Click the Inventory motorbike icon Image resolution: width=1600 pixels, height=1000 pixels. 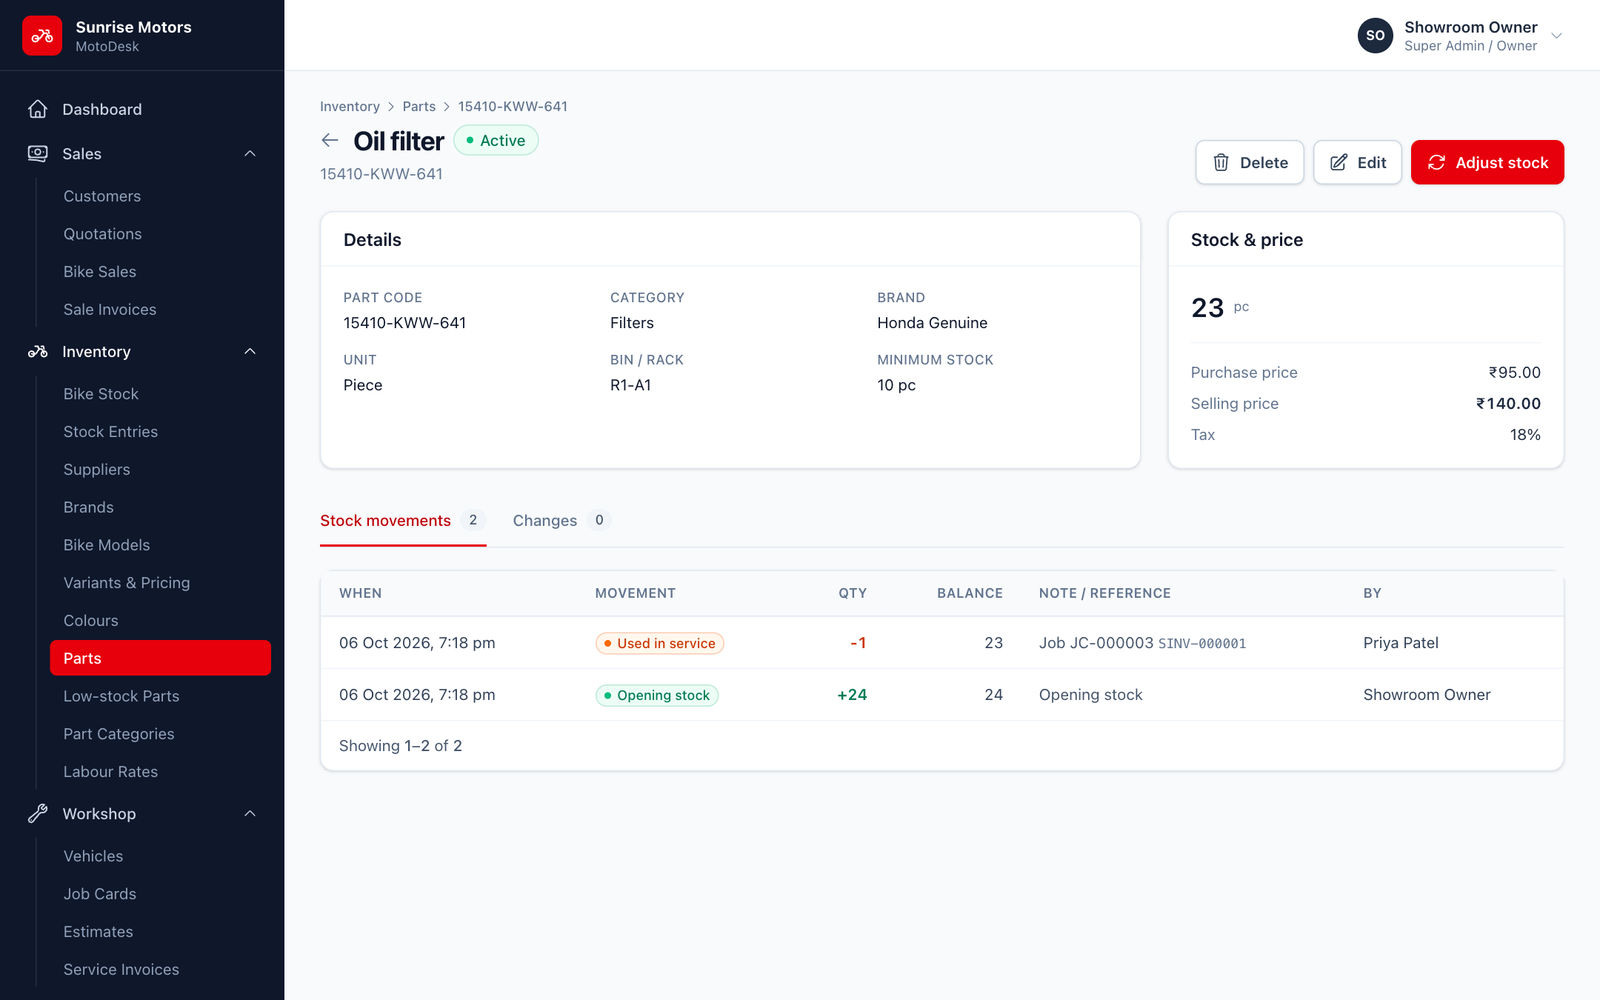click(x=38, y=352)
